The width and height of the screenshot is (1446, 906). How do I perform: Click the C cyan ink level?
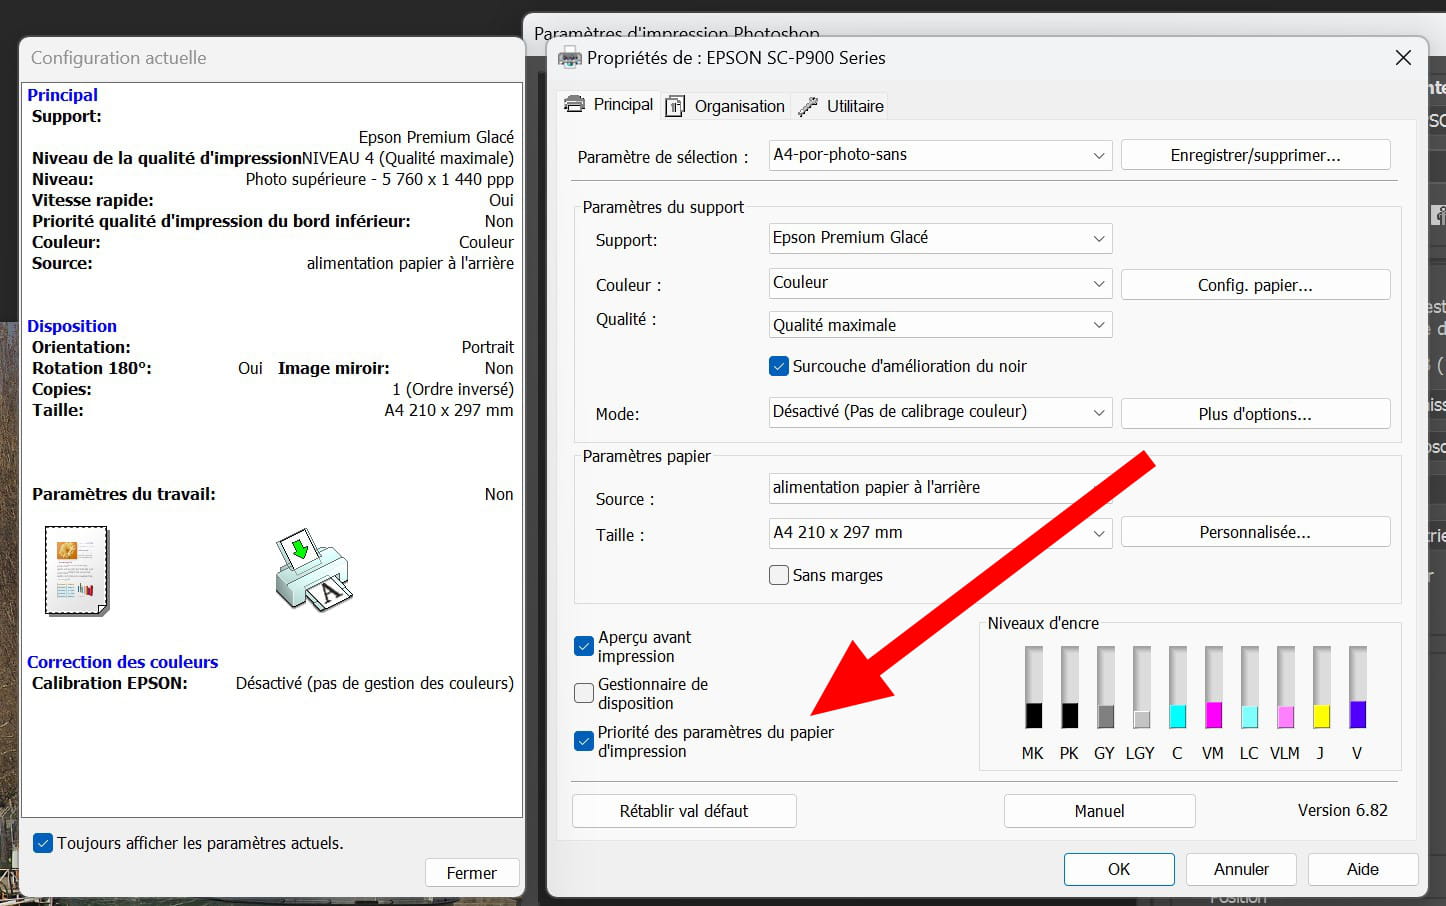[x=1178, y=687]
